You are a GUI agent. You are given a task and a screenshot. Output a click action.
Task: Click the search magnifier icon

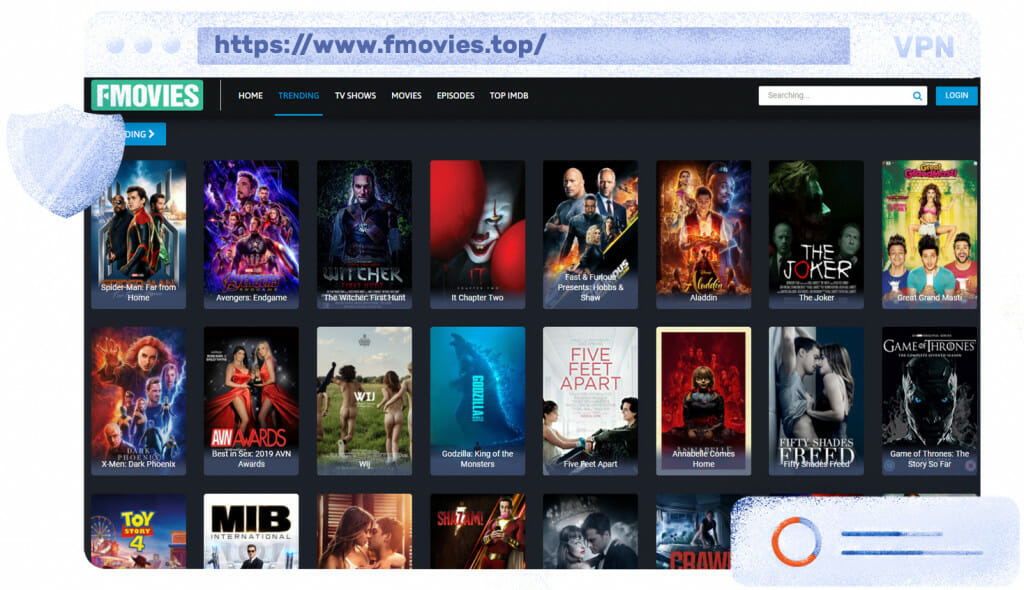917,96
